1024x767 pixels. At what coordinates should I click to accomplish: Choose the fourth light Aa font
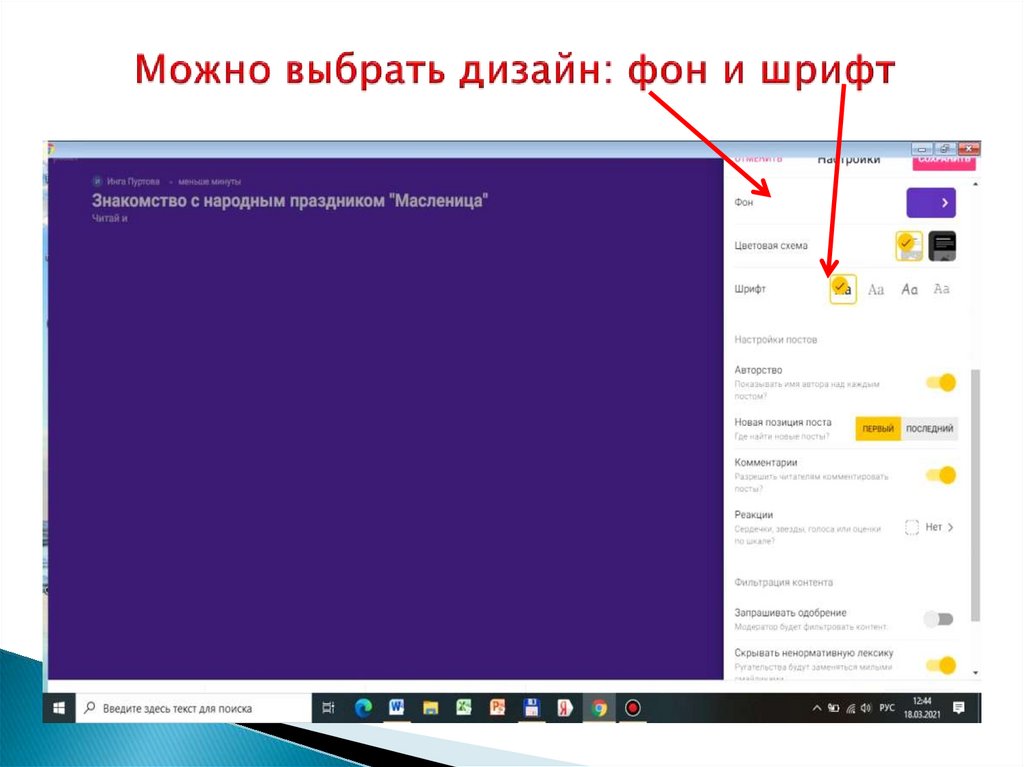click(941, 289)
